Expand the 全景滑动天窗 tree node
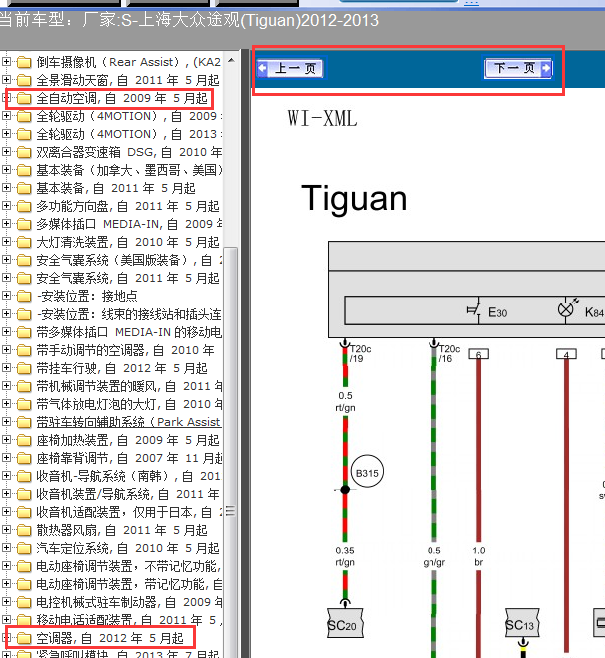Image resolution: width=605 pixels, height=658 pixels. tap(6, 80)
